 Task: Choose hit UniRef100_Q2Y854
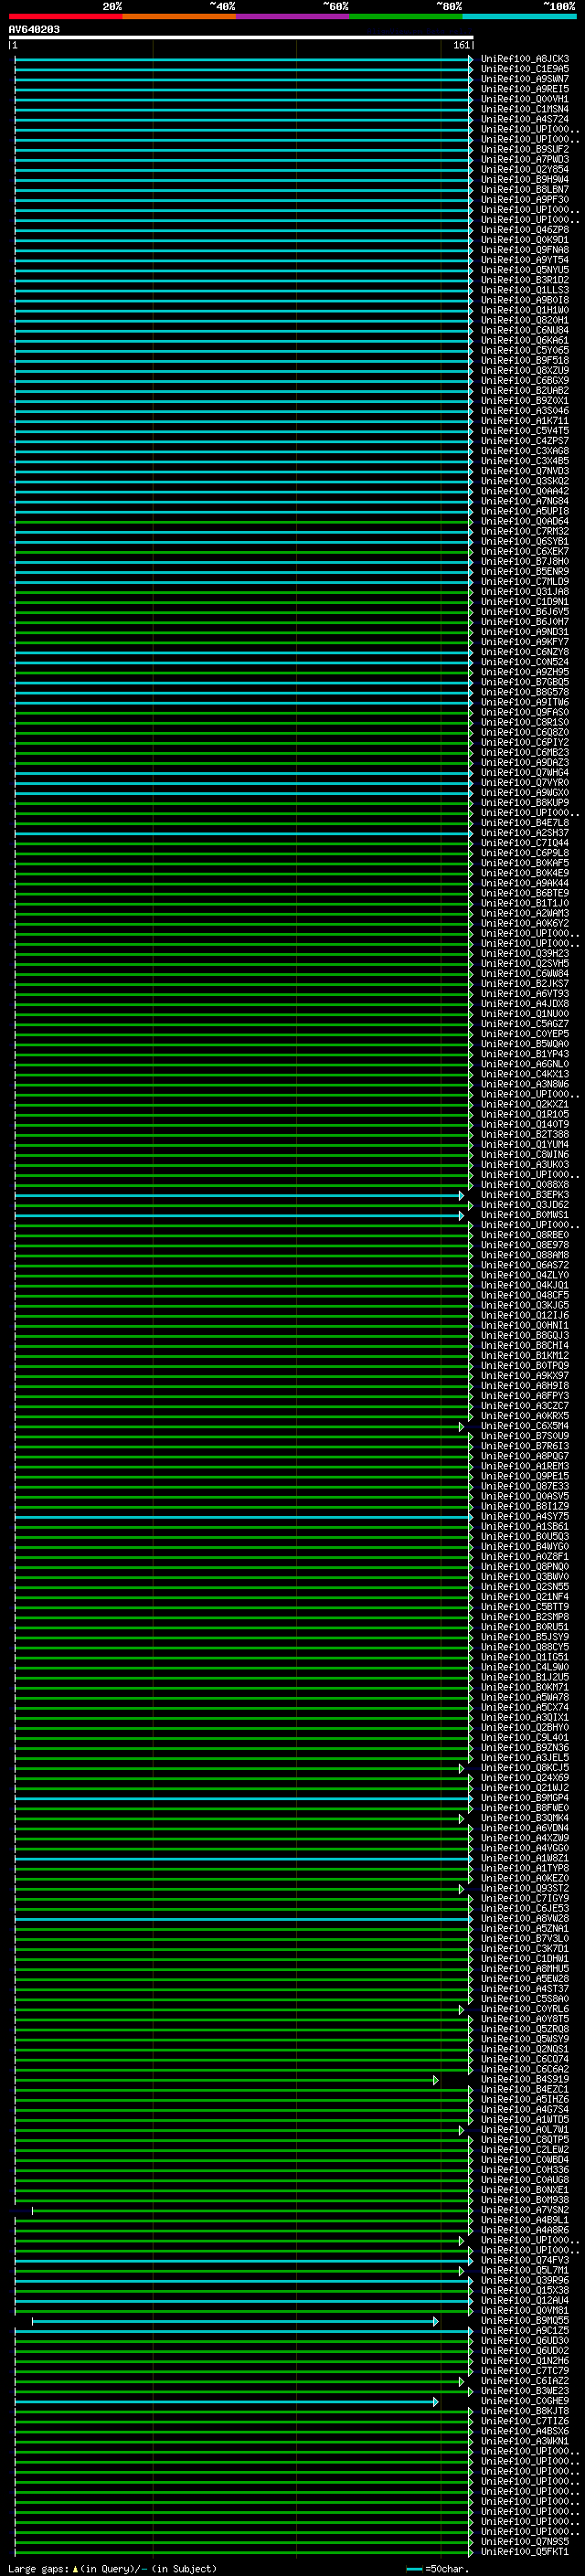[x=525, y=170]
